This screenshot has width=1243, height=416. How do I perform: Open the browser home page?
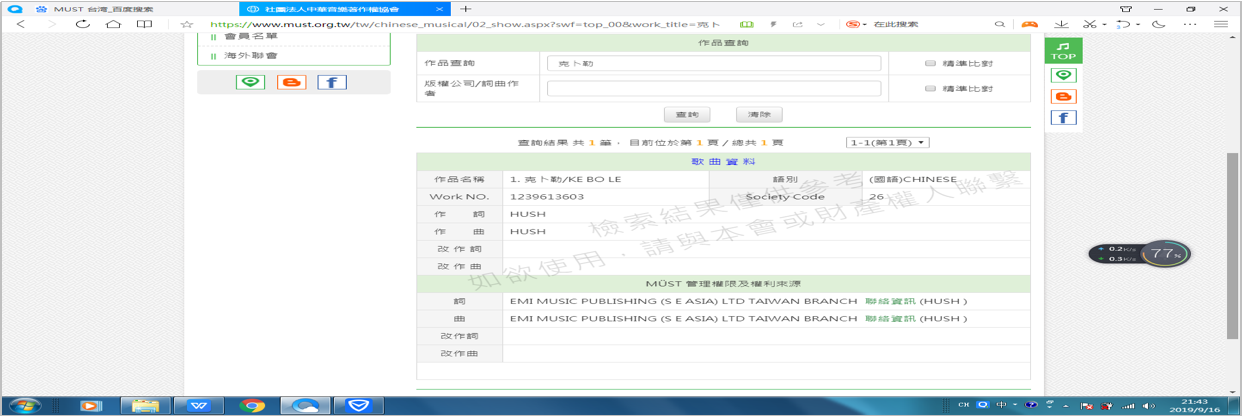114,24
